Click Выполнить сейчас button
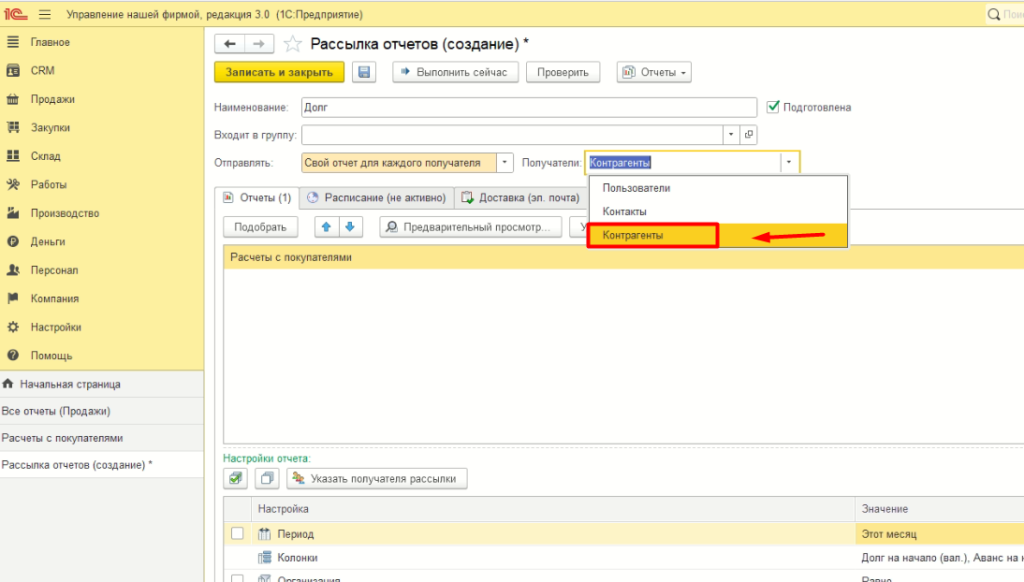The height and width of the screenshot is (582, 1024). pos(455,72)
